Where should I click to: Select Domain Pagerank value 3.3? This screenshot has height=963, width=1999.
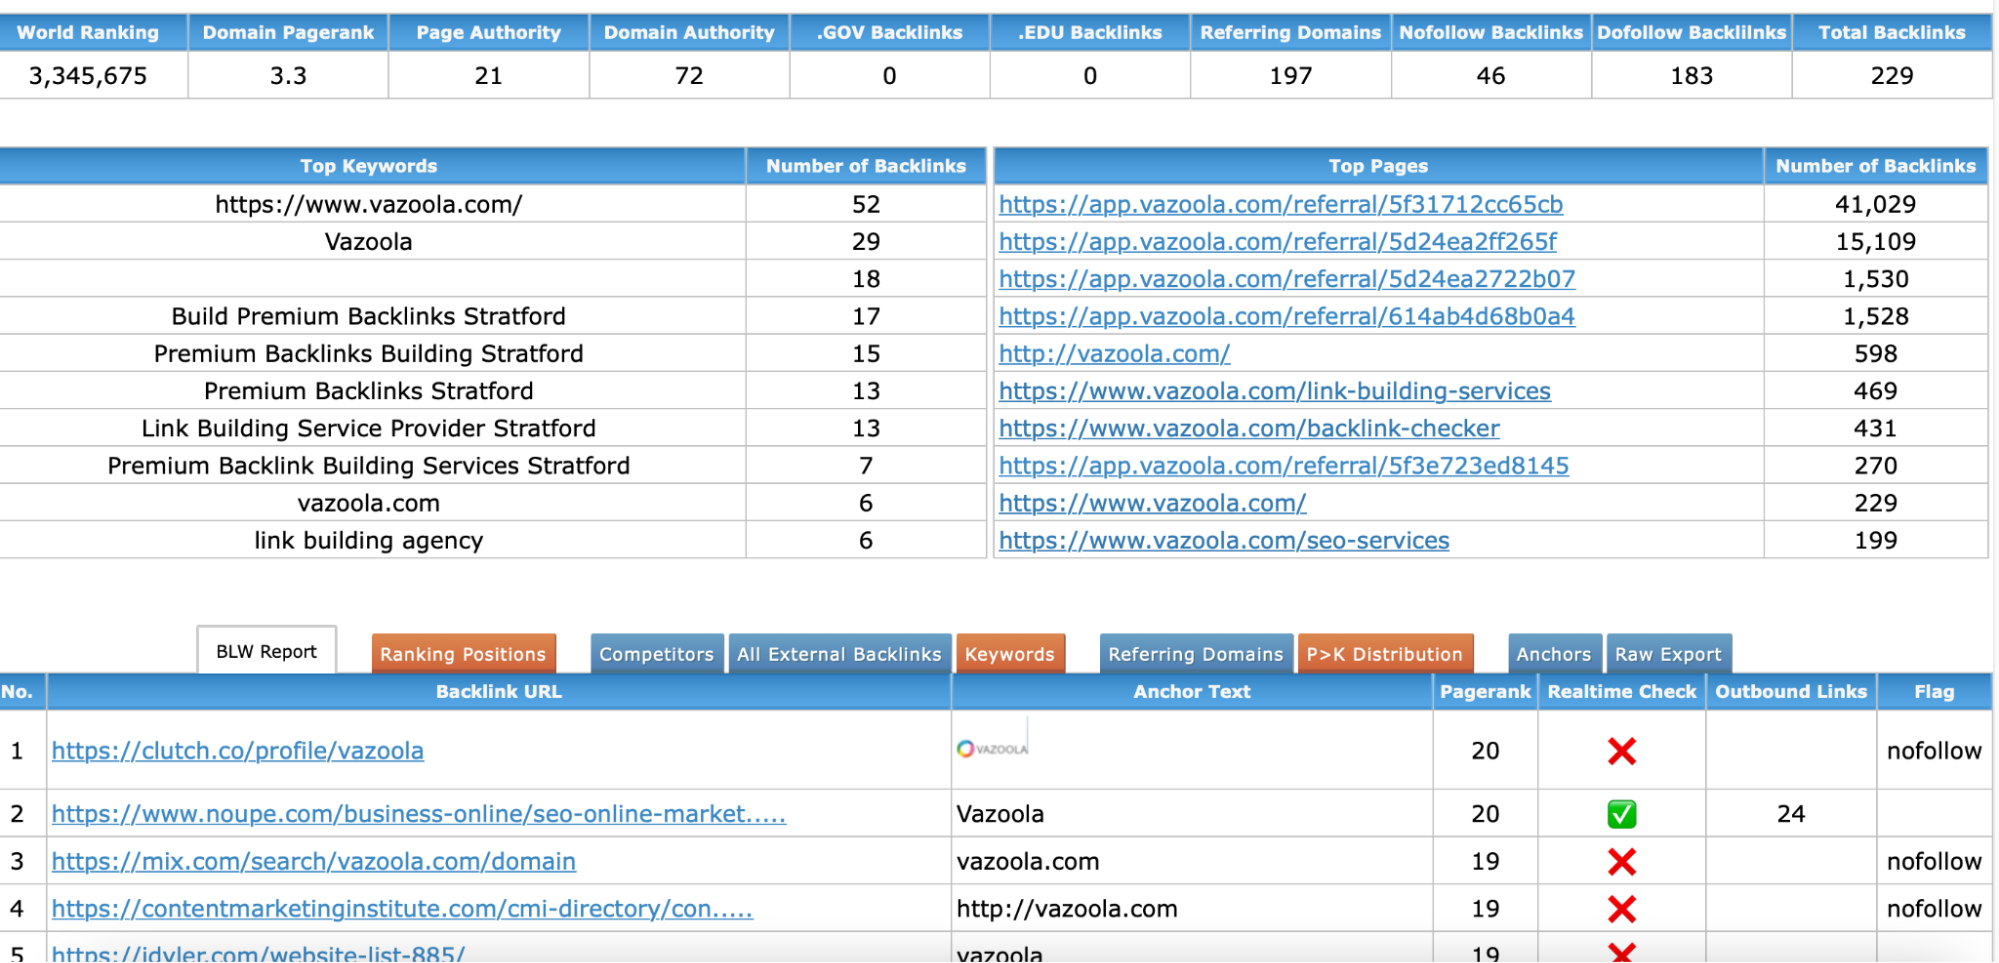pyautogui.click(x=288, y=76)
